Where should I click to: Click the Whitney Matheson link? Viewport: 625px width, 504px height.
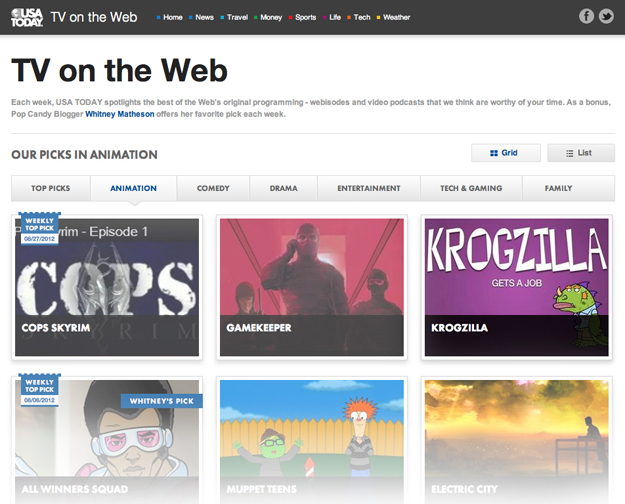pyautogui.click(x=120, y=115)
